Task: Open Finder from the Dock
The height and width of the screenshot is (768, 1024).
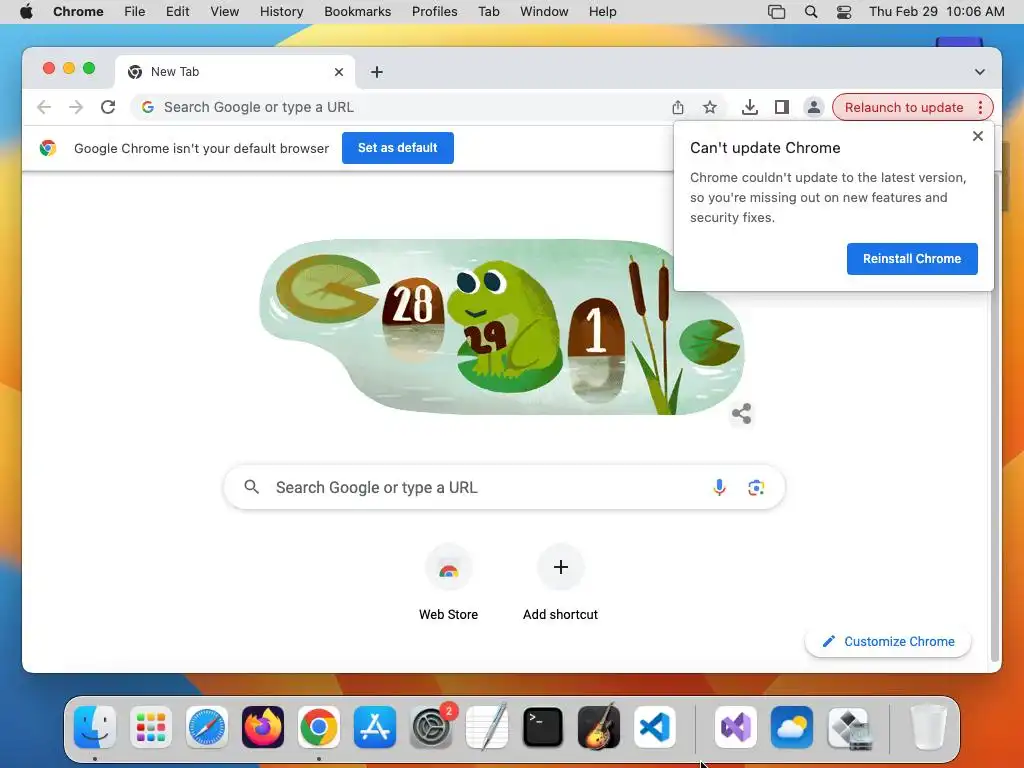Action: point(95,727)
